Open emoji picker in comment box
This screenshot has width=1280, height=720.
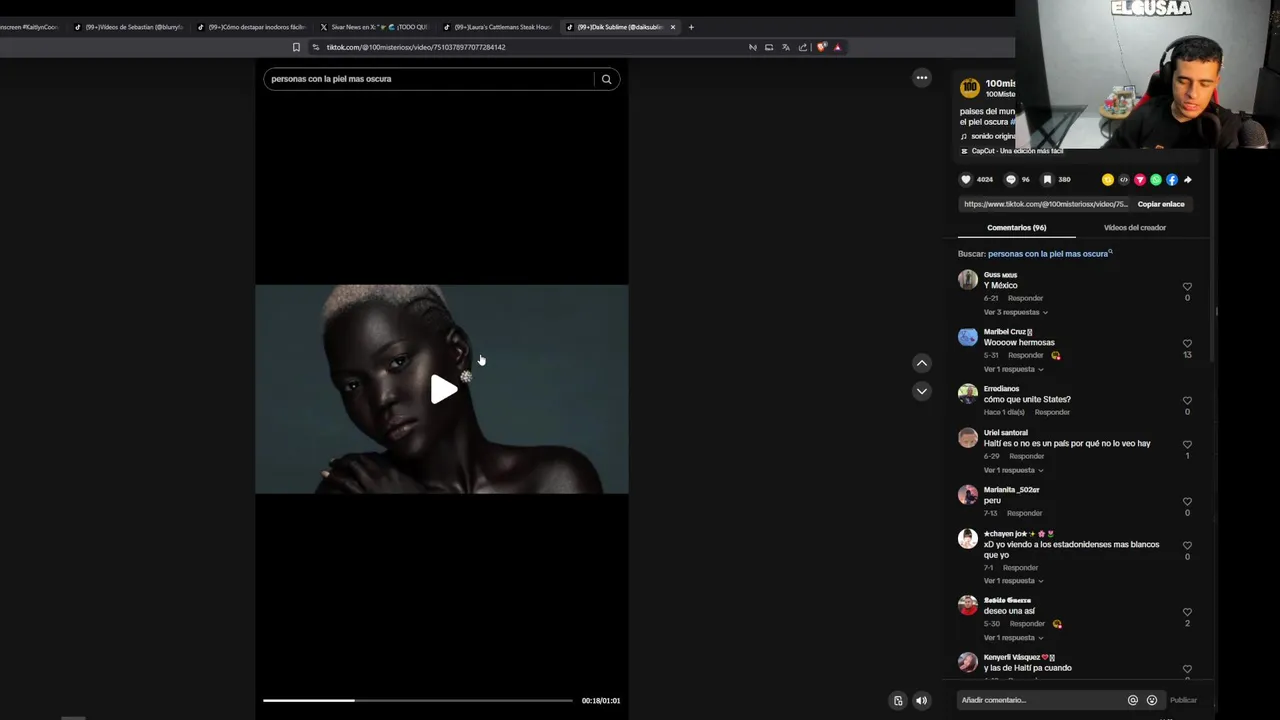pyautogui.click(x=1152, y=700)
